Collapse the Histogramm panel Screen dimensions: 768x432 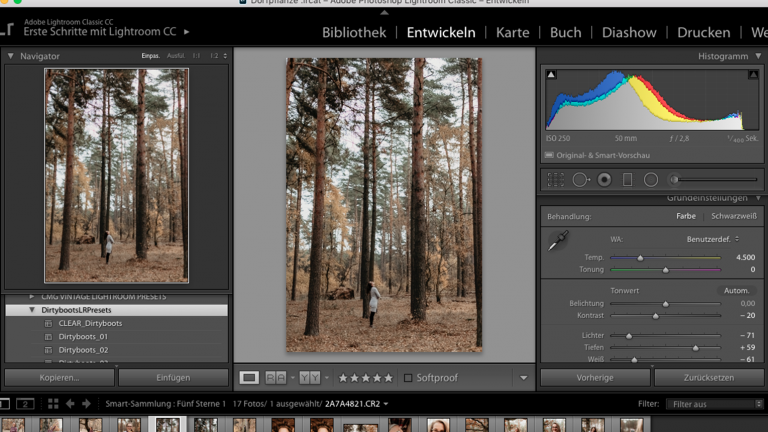[x=758, y=56]
